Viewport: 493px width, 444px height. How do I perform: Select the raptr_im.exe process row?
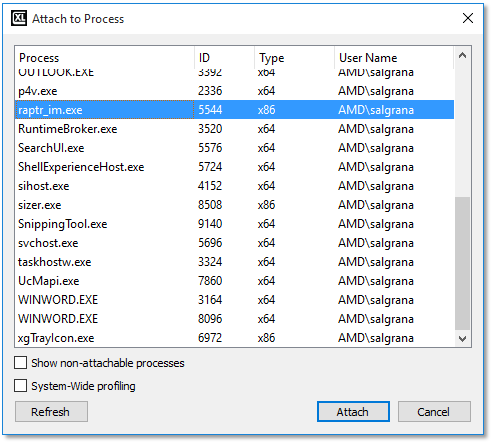pos(235,110)
